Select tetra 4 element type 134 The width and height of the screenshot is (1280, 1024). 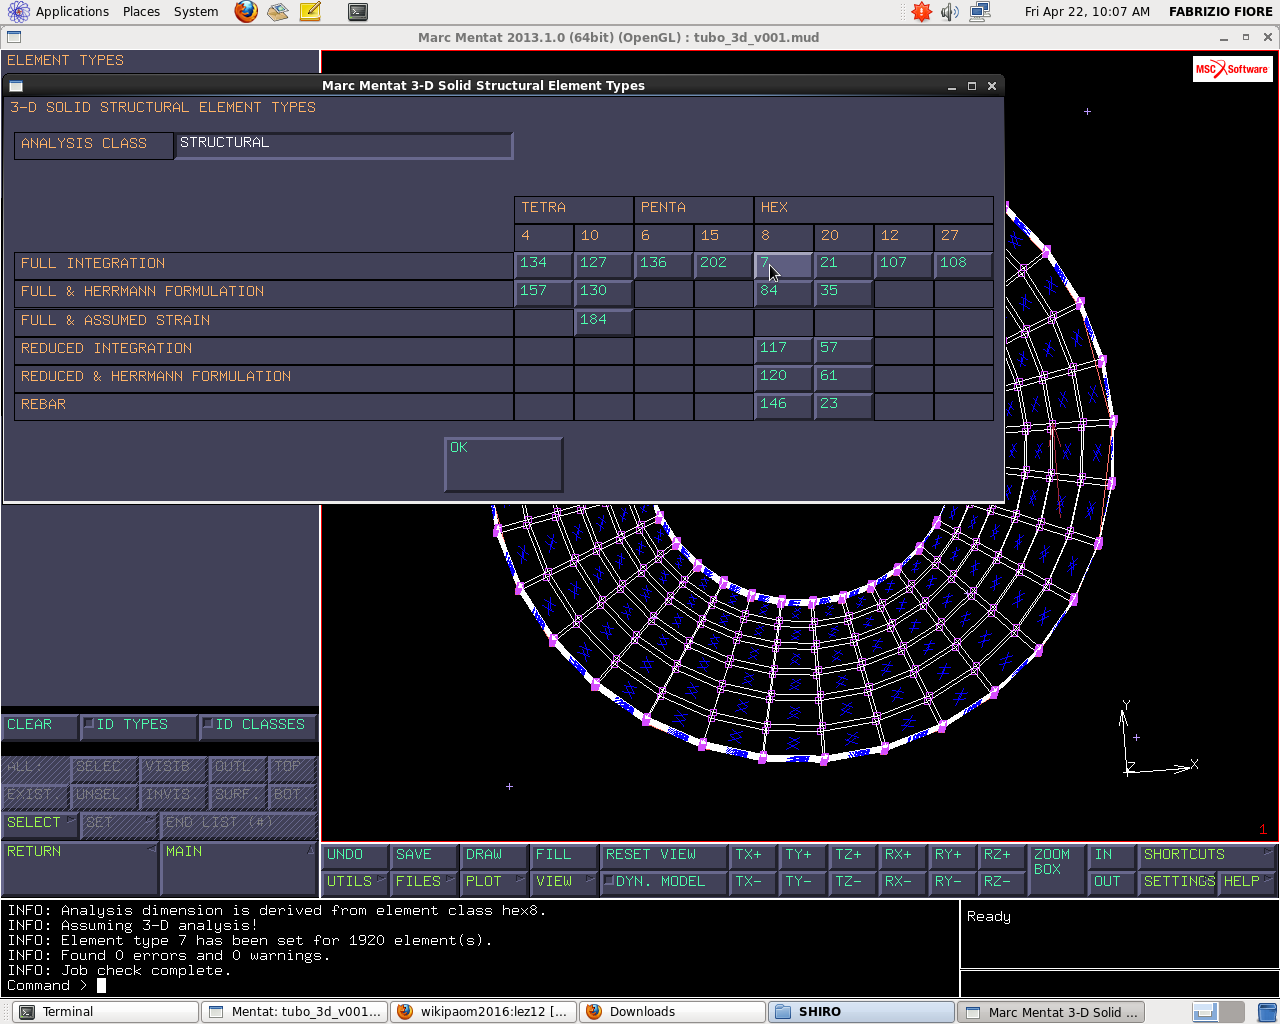pyautogui.click(x=543, y=264)
